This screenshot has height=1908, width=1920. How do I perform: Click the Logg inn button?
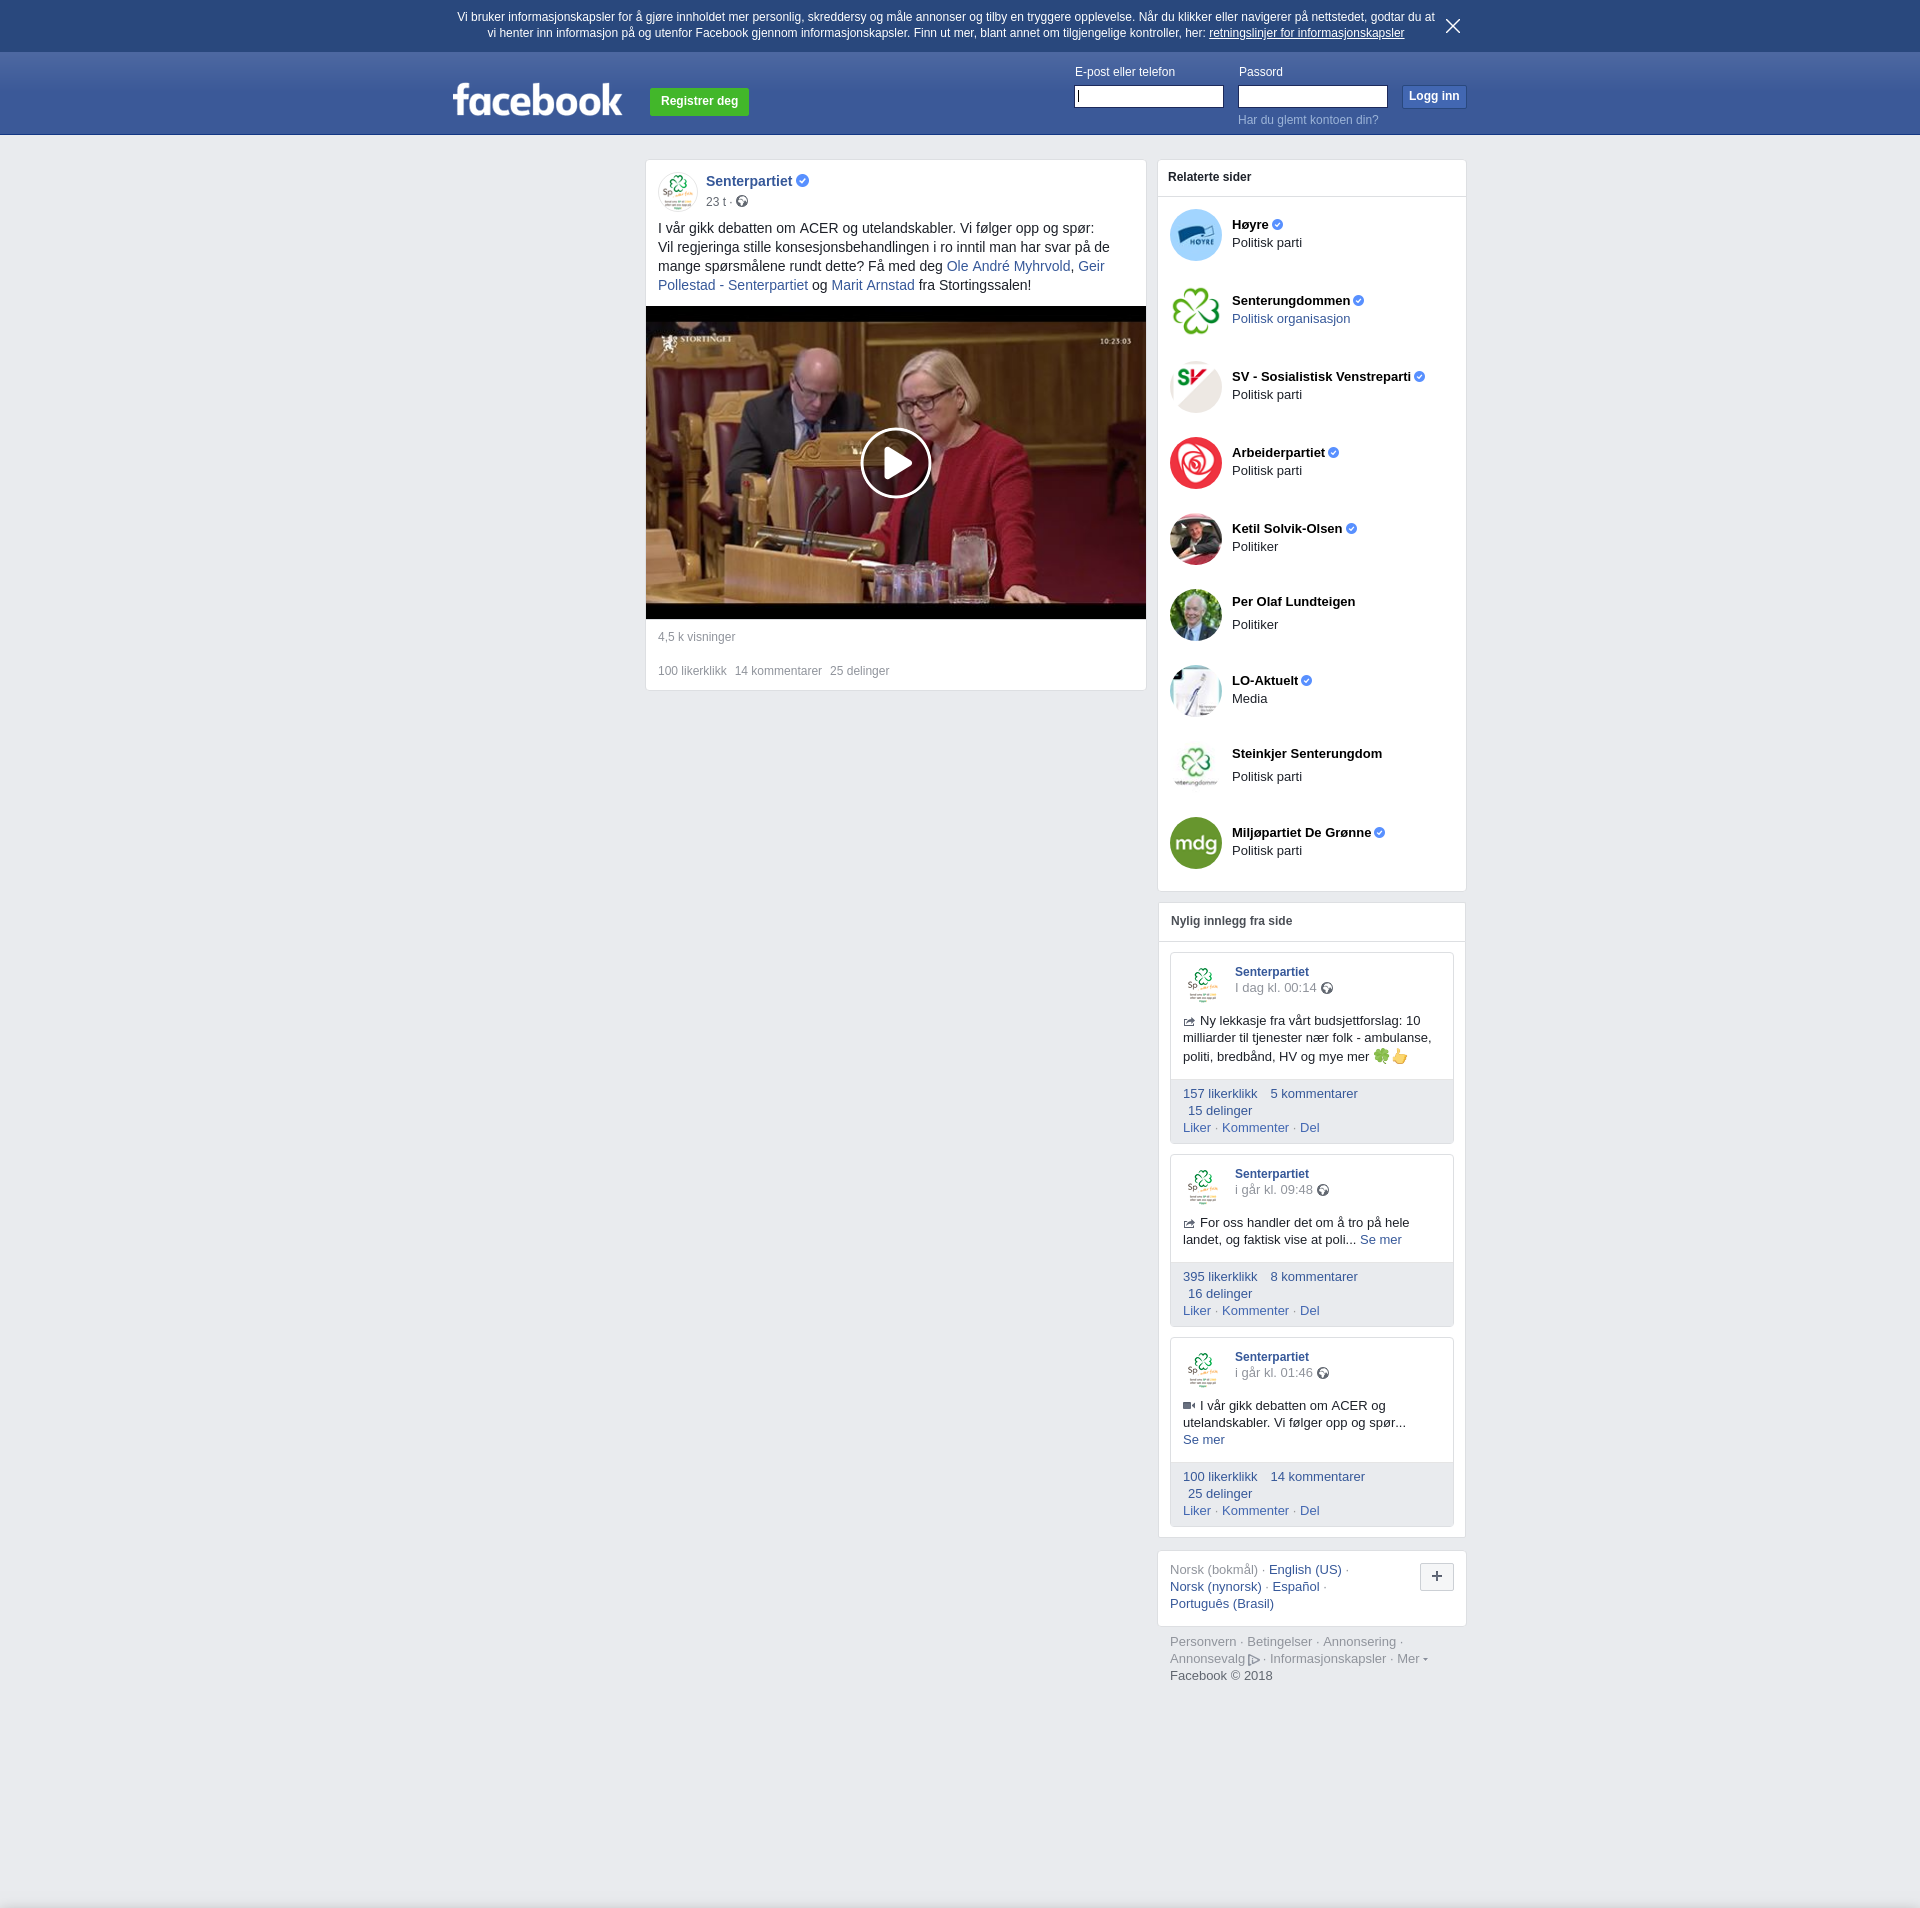[1434, 96]
